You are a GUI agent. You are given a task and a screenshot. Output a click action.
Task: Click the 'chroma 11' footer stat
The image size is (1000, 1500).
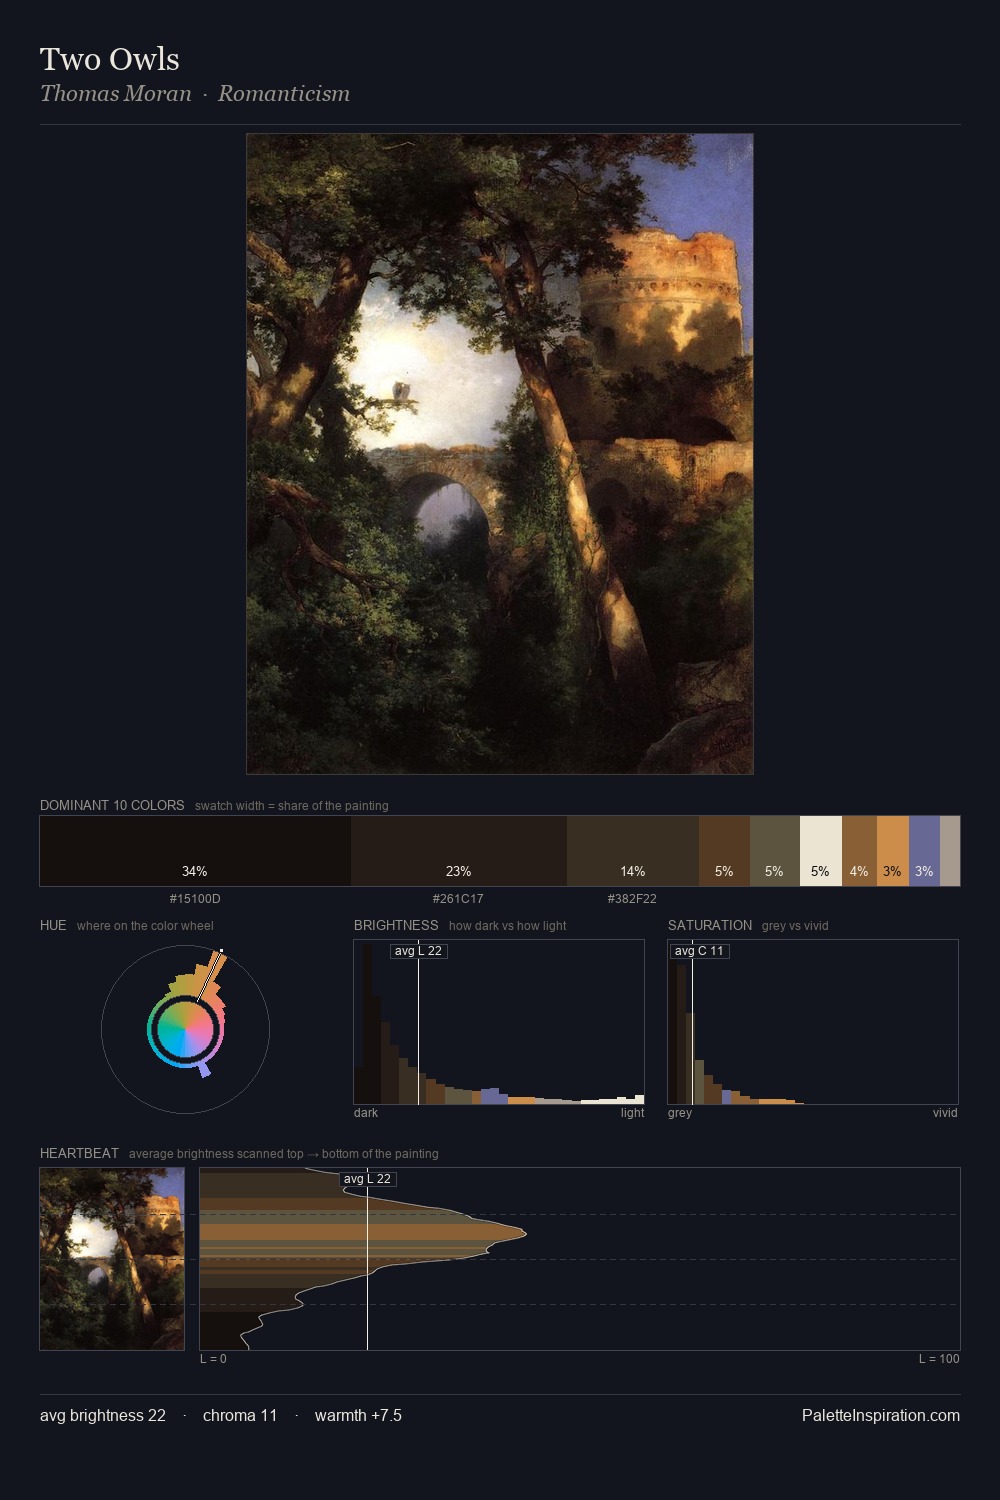[240, 1415]
